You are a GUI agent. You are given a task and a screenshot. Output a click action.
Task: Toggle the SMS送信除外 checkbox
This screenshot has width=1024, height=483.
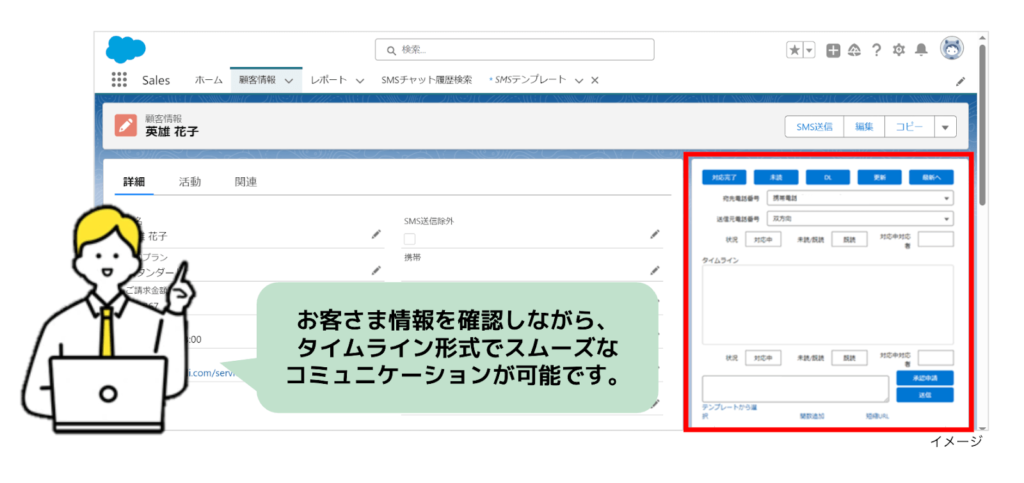click(x=409, y=239)
